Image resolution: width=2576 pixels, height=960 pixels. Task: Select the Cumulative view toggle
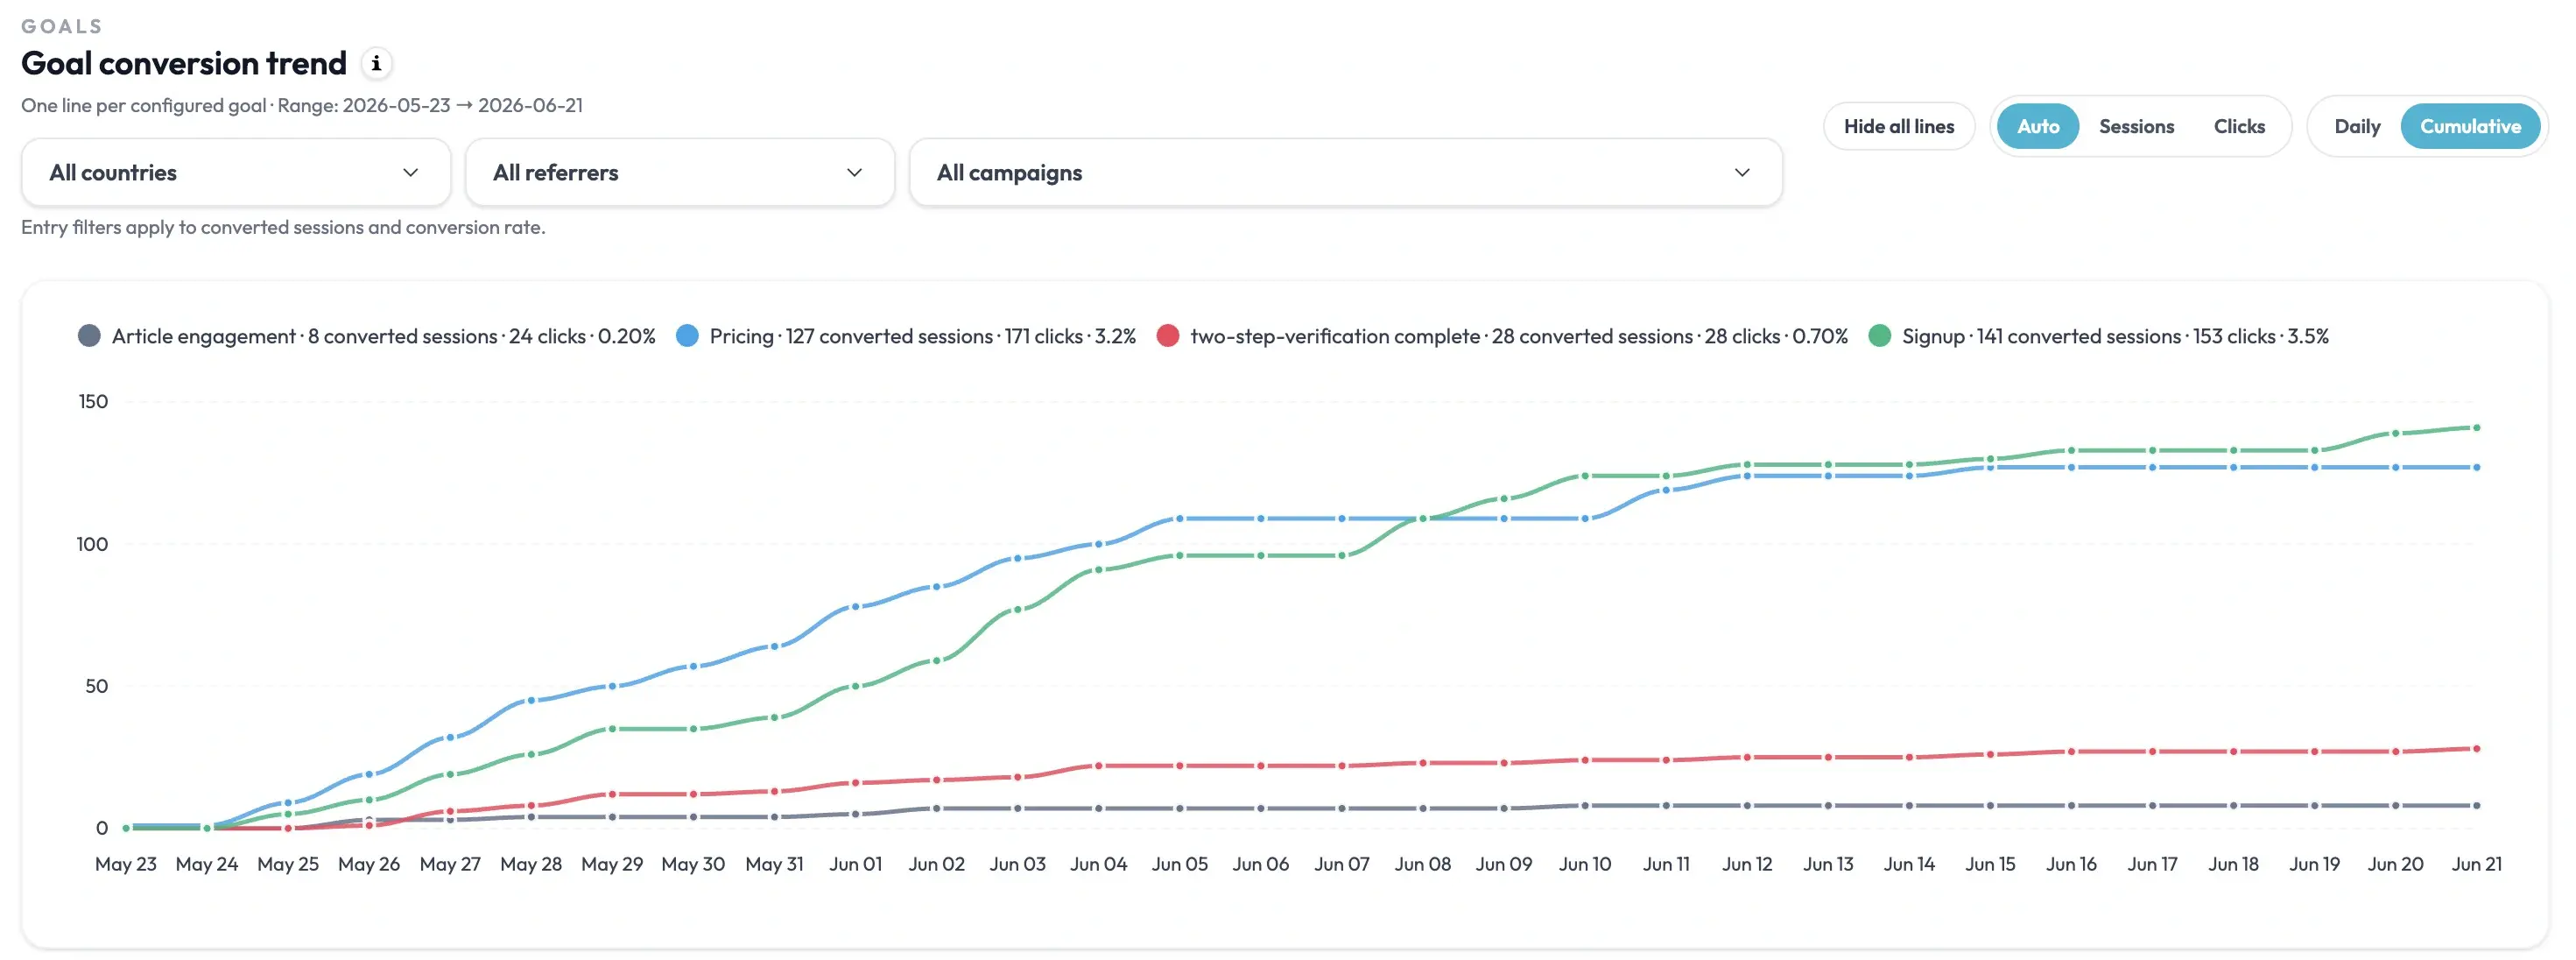[2470, 127]
